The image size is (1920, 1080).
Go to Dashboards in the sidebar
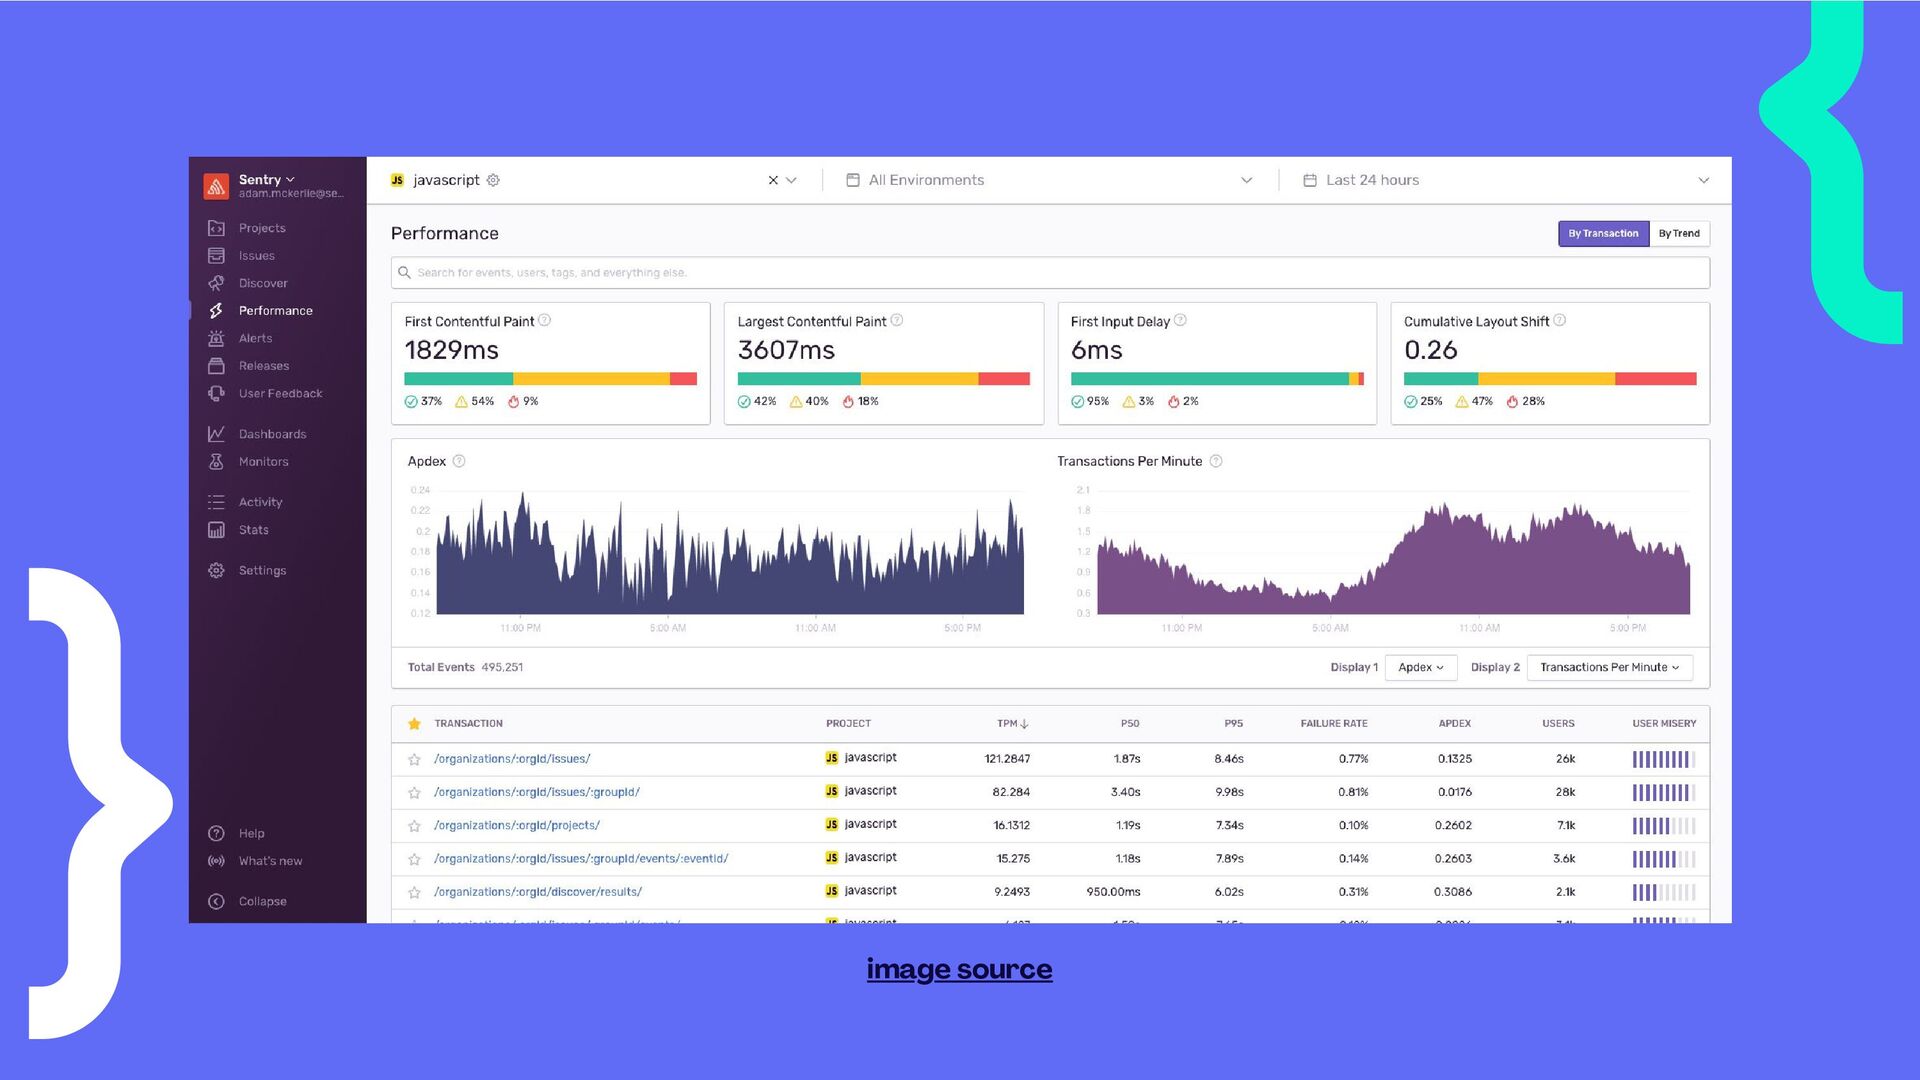point(272,434)
